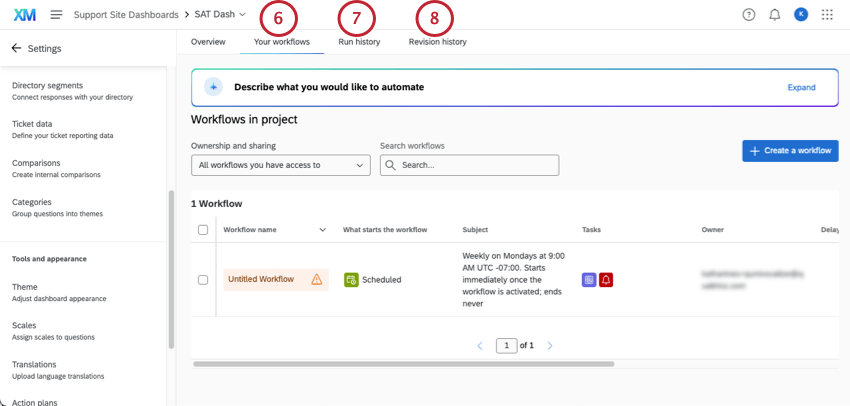Viewport: 850px width, 406px height.
Task: Tick the select-all workflows header checkbox
Action: point(203,230)
